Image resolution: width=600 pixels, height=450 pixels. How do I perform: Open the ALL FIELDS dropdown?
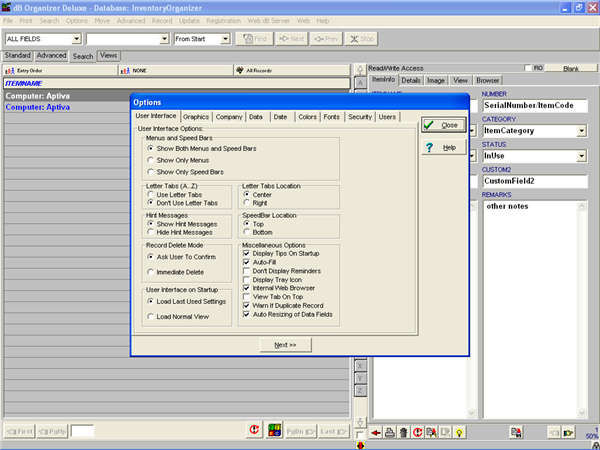click(77, 39)
